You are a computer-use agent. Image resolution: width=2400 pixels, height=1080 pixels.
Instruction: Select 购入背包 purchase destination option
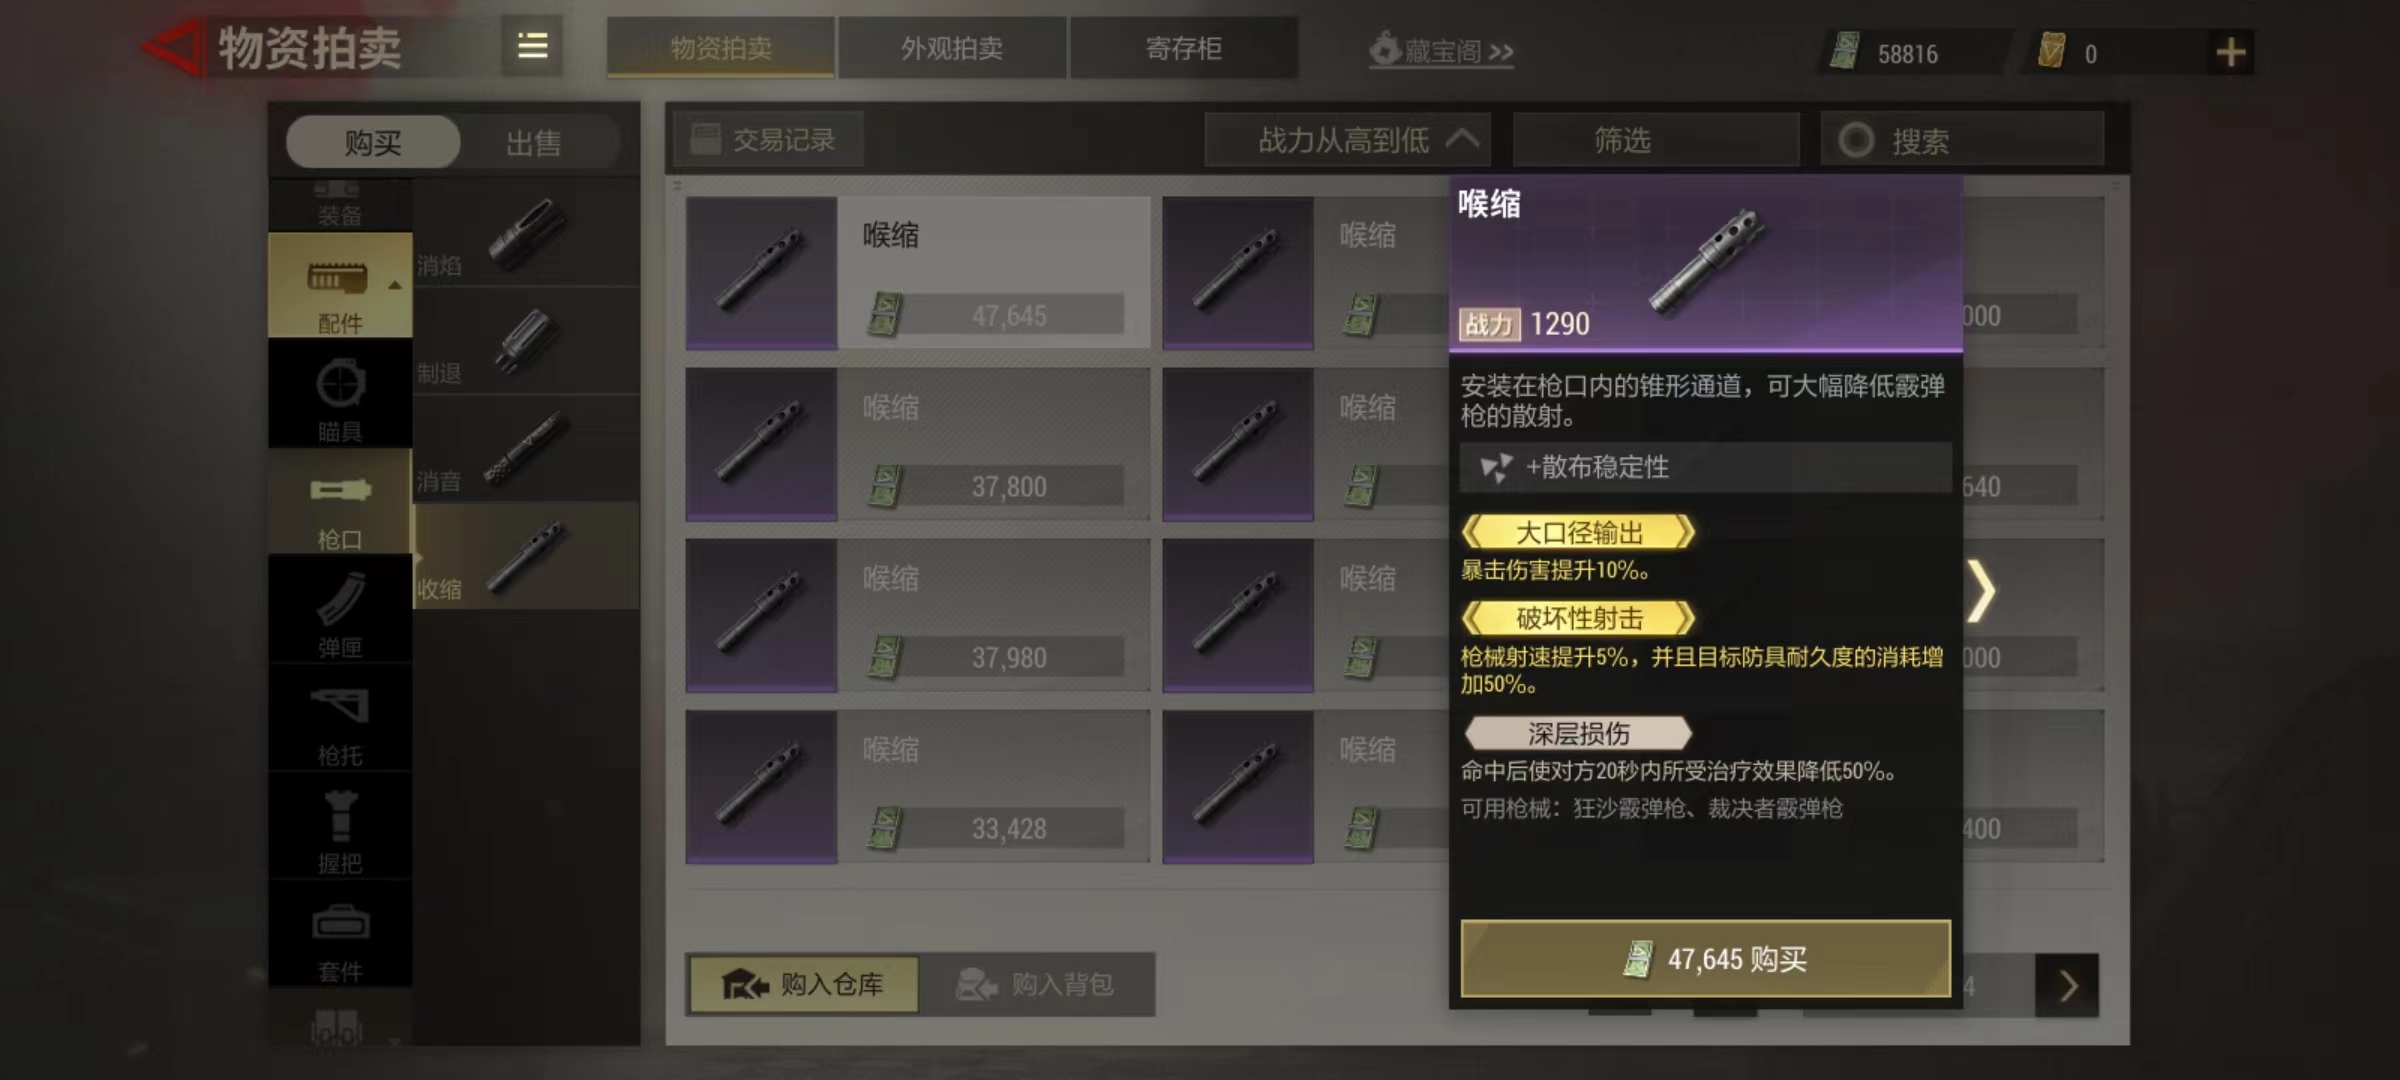1036,985
